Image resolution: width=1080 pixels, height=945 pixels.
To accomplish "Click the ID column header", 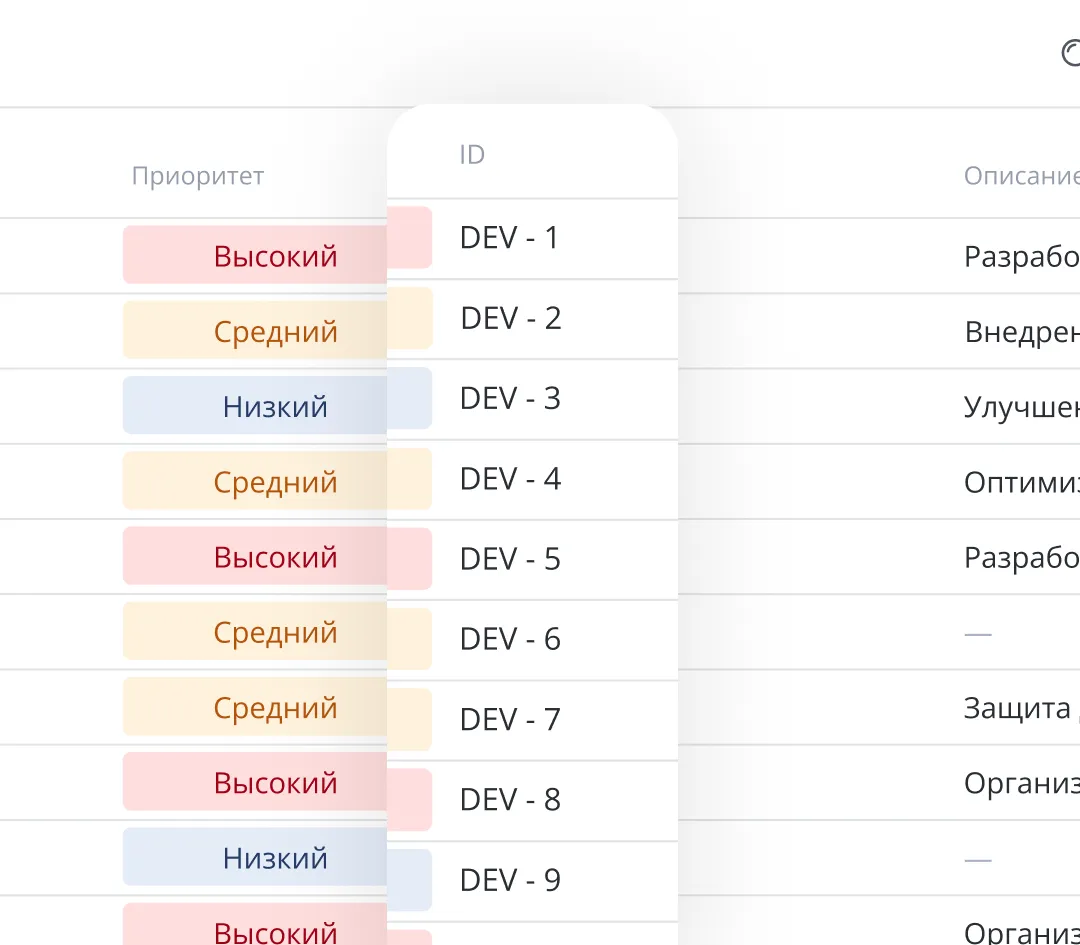I will (472, 155).
